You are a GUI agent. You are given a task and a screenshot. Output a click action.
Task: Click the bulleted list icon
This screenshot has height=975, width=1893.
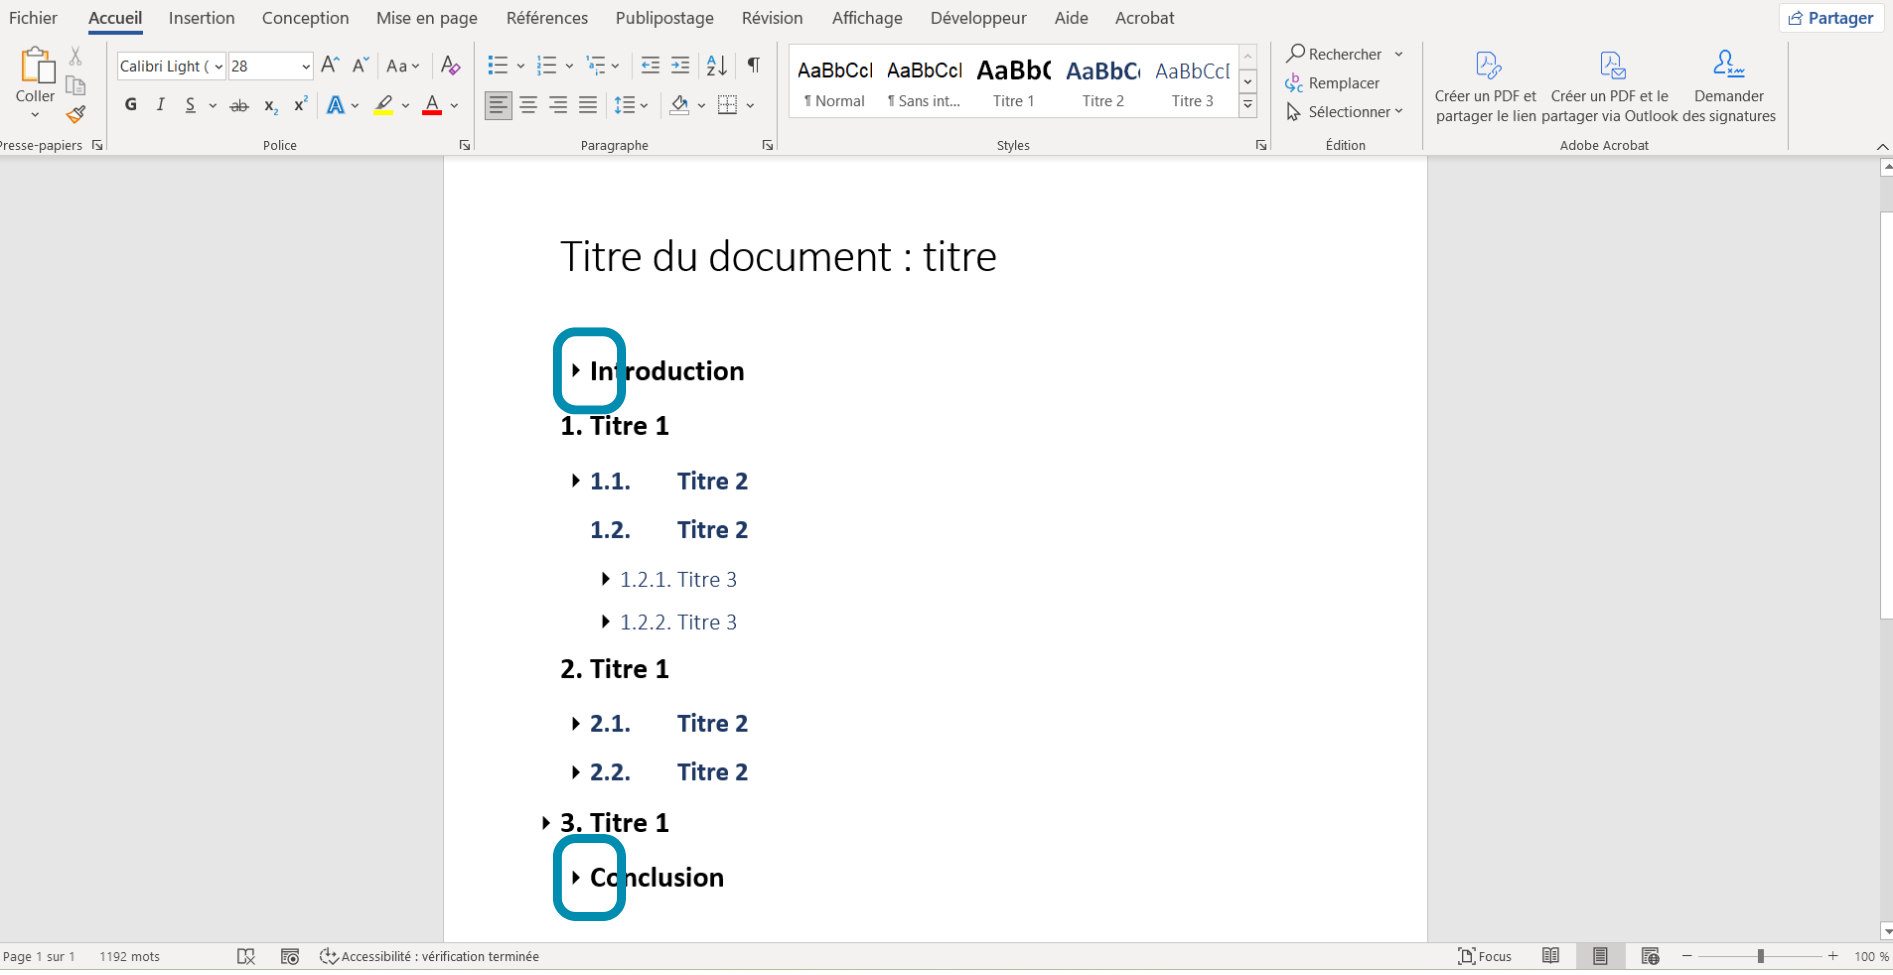[x=497, y=66]
